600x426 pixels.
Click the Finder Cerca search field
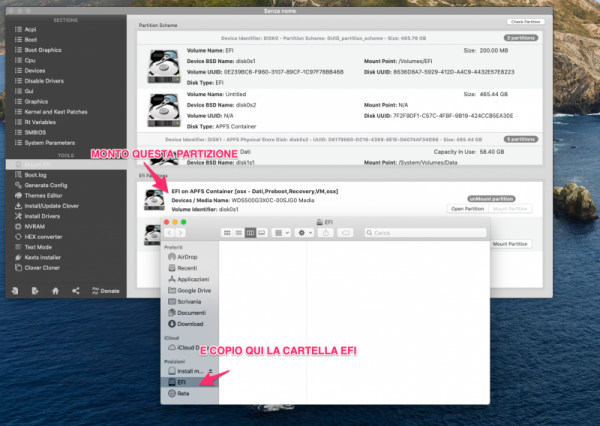(426, 233)
